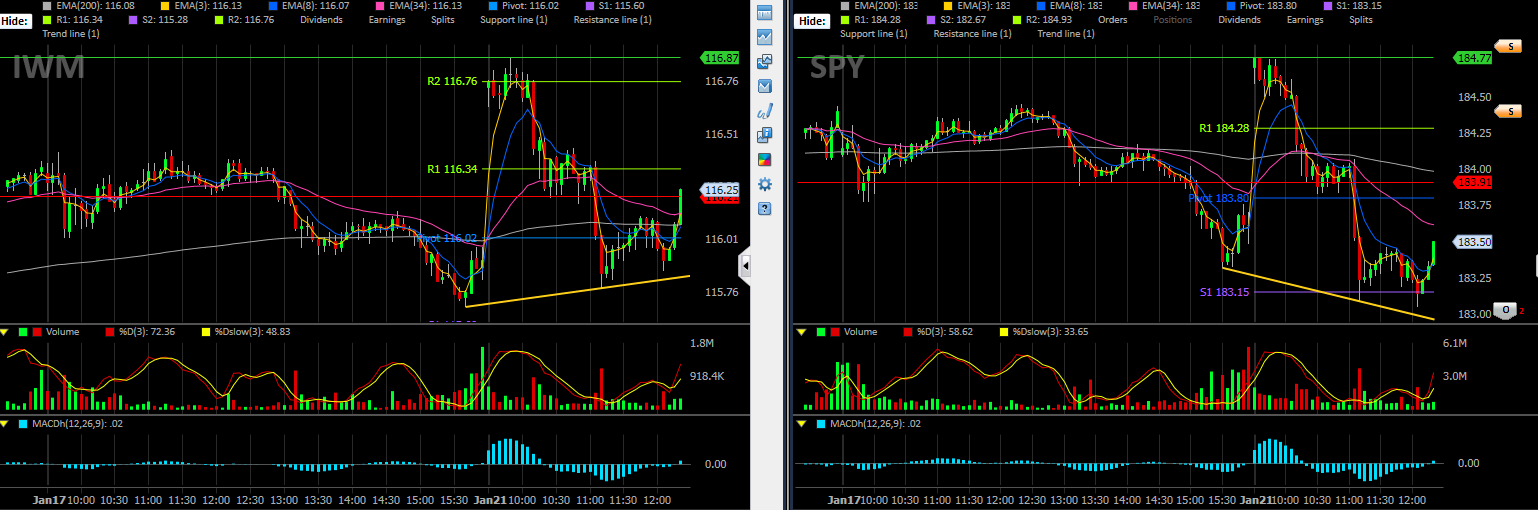Click IWM current price tag 116.25
Screen dimensions: 1538x510
720,189
